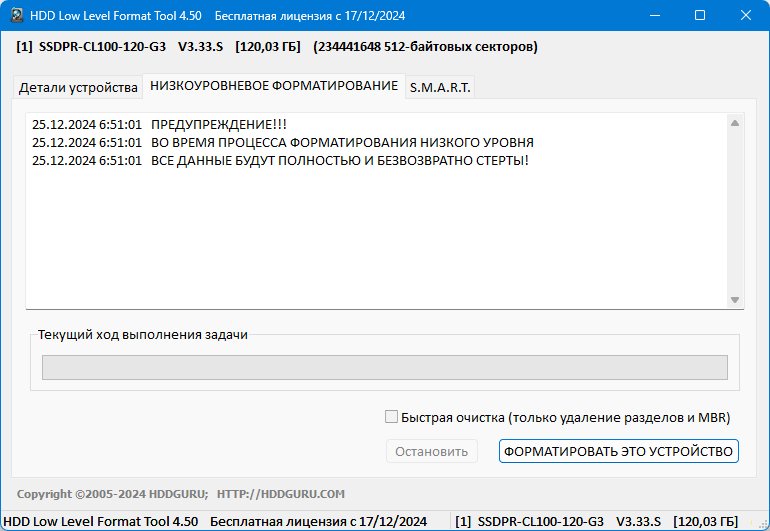Switch to the Детали устройства tab

coord(78,87)
